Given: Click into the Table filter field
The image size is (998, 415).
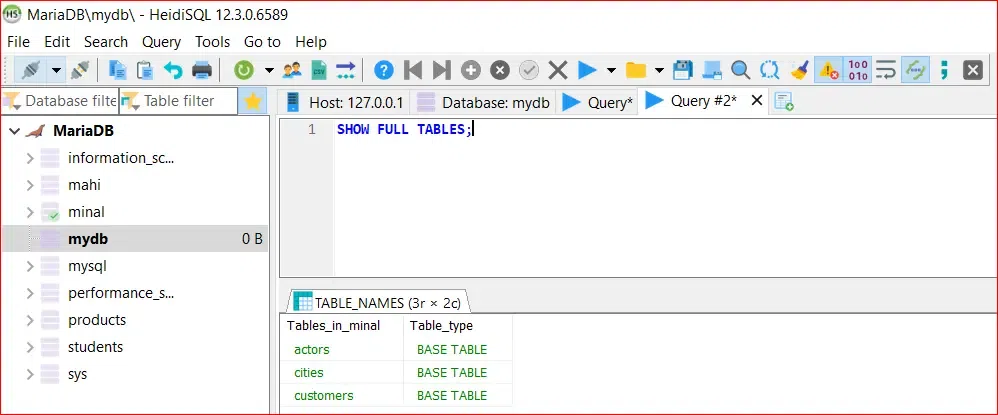Looking at the screenshot, I should click(179, 101).
